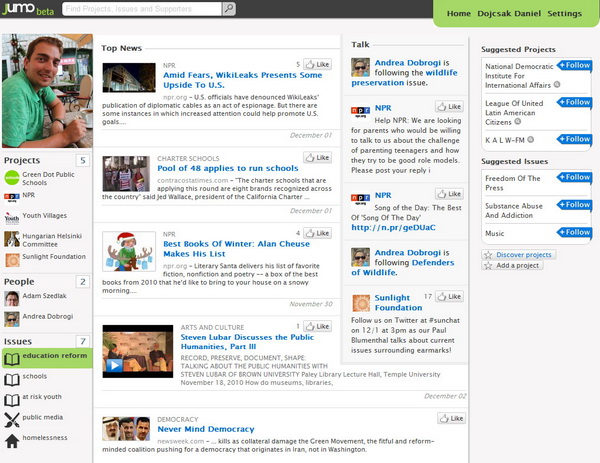Click Hungarian Helsinki Committee icon
Viewport: 600px width, 463px height.
tap(12, 239)
